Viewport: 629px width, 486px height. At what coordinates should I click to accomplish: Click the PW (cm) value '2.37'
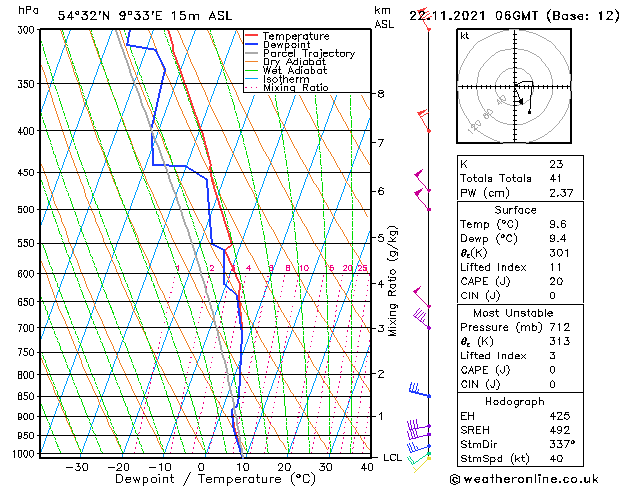pos(561,193)
